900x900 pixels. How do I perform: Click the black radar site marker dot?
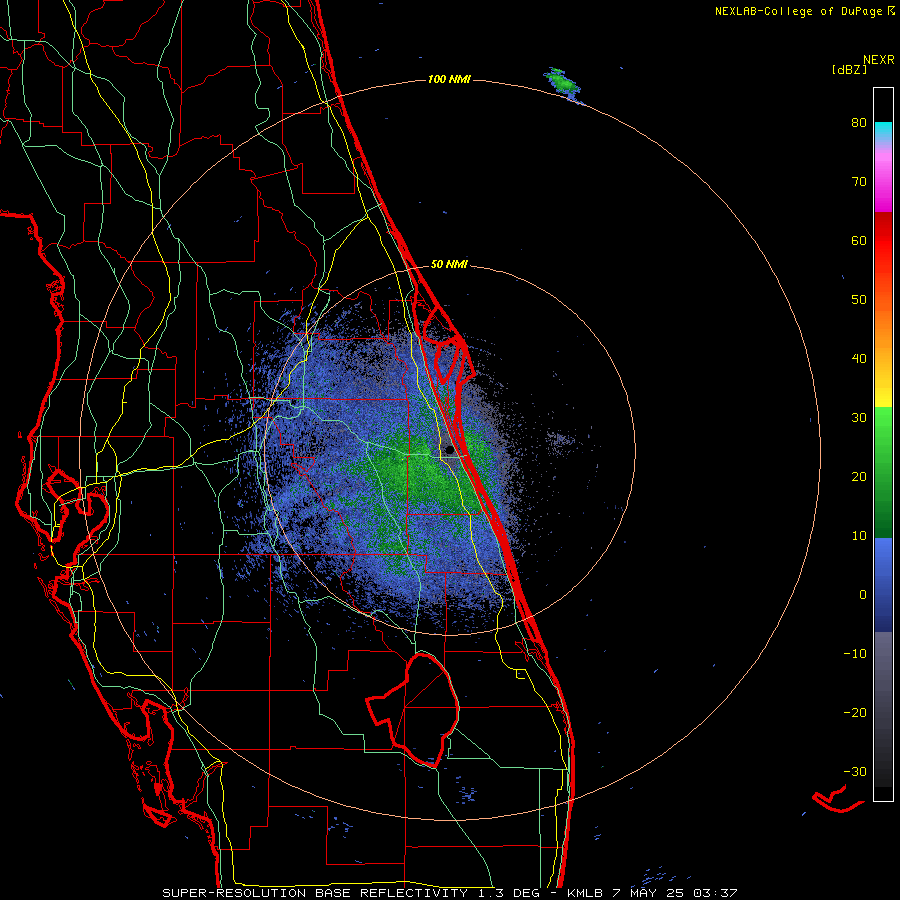449,449
